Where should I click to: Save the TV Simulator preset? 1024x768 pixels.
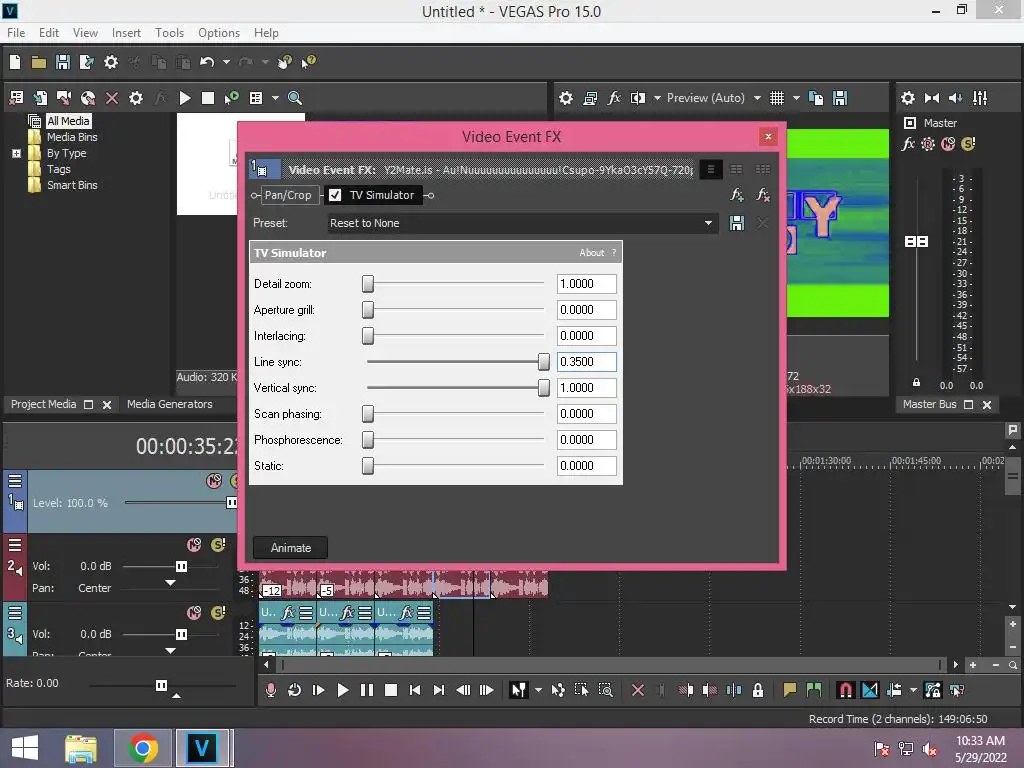[737, 223]
